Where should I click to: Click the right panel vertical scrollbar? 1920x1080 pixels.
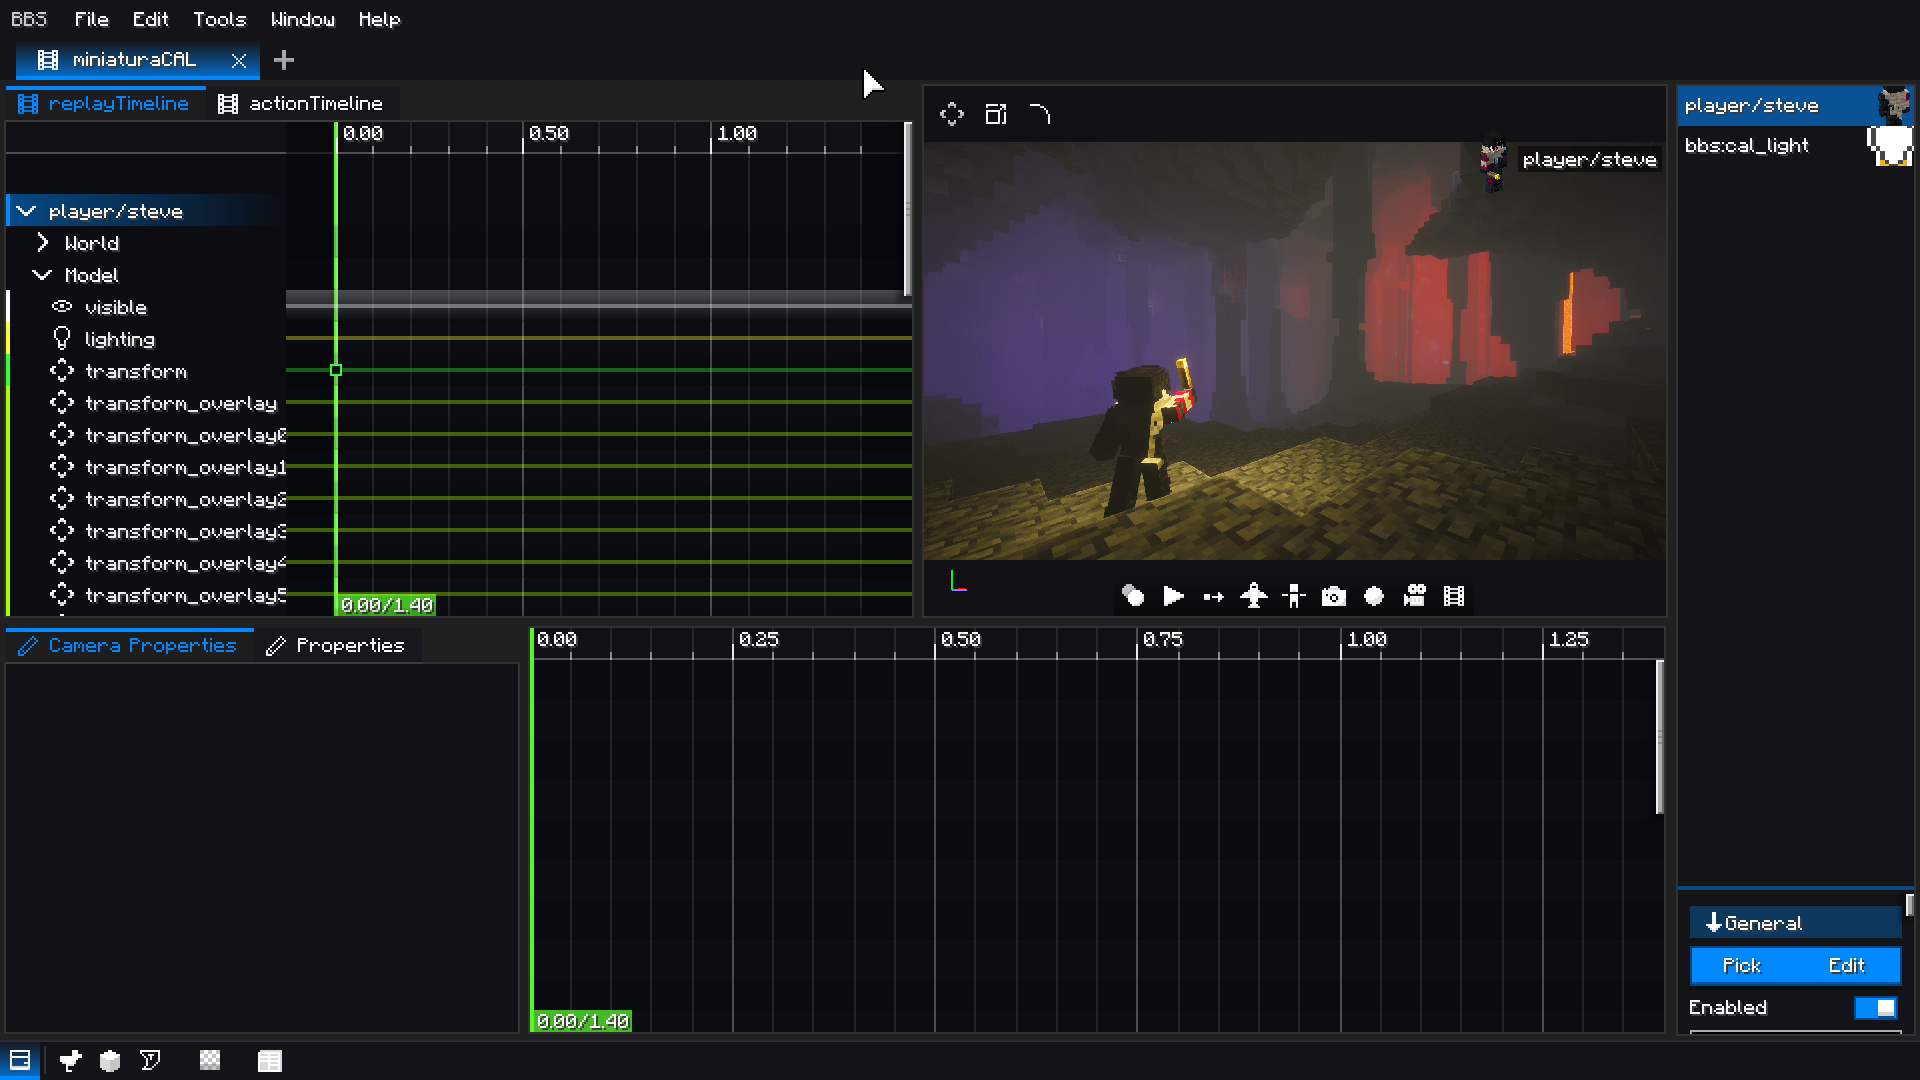point(1909,905)
